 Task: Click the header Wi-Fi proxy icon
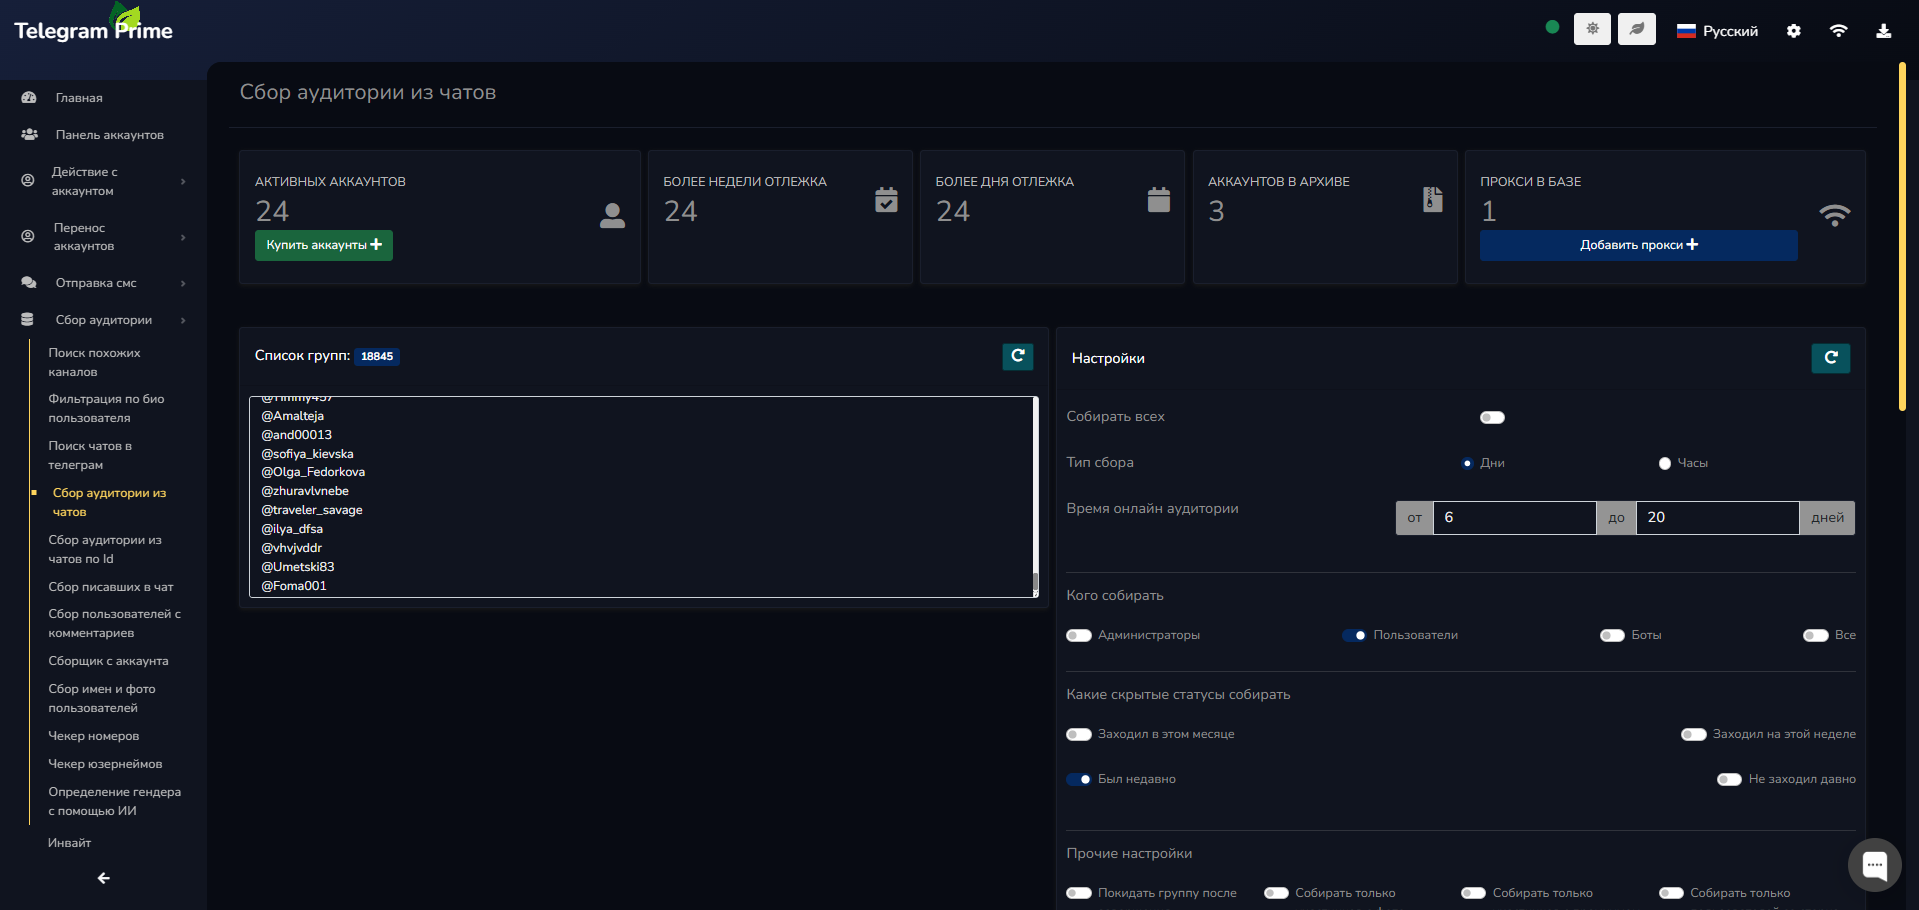pyautogui.click(x=1838, y=31)
